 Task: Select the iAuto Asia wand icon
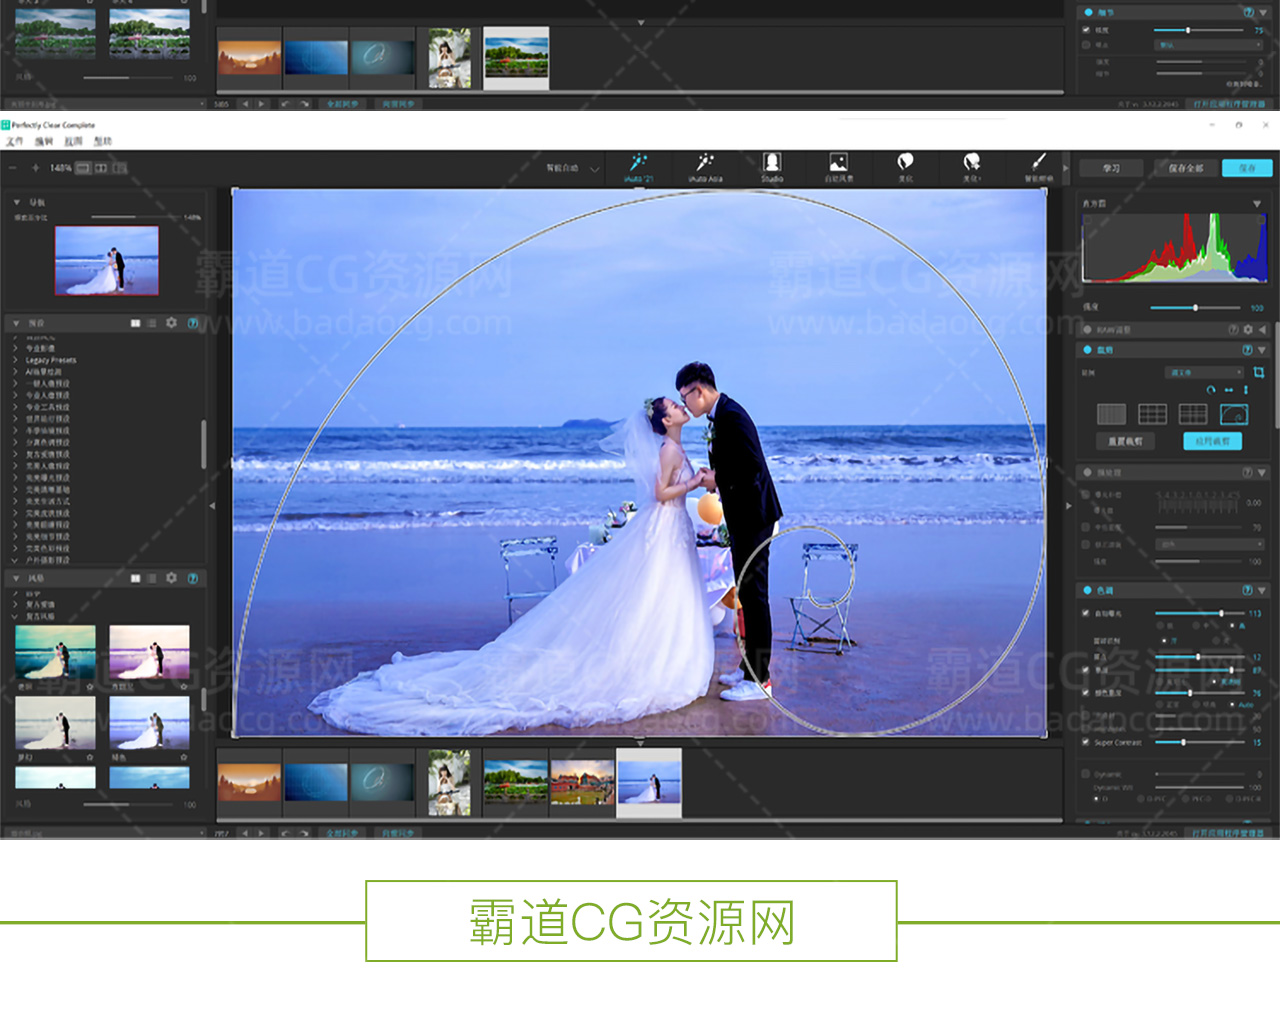pyautogui.click(x=705, y=164)
